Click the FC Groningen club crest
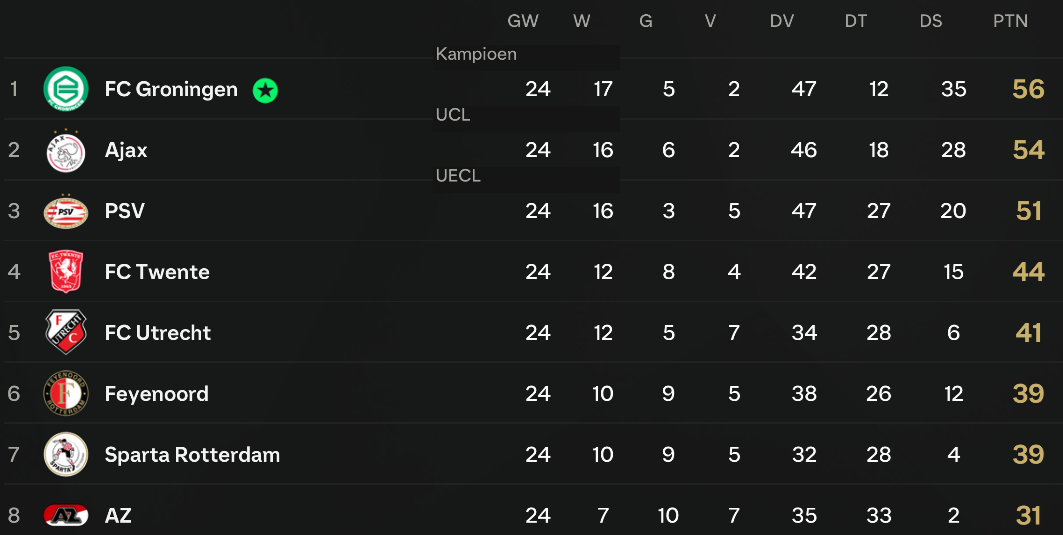The image size is (1063, 535). tap(66, 89)
